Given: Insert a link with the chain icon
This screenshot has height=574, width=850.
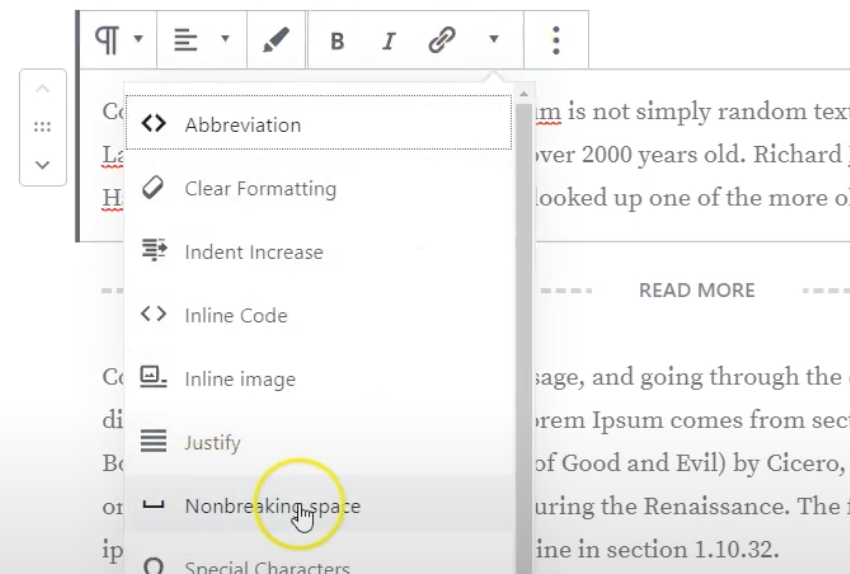Looking at the screenshot, I should [441, 40].
